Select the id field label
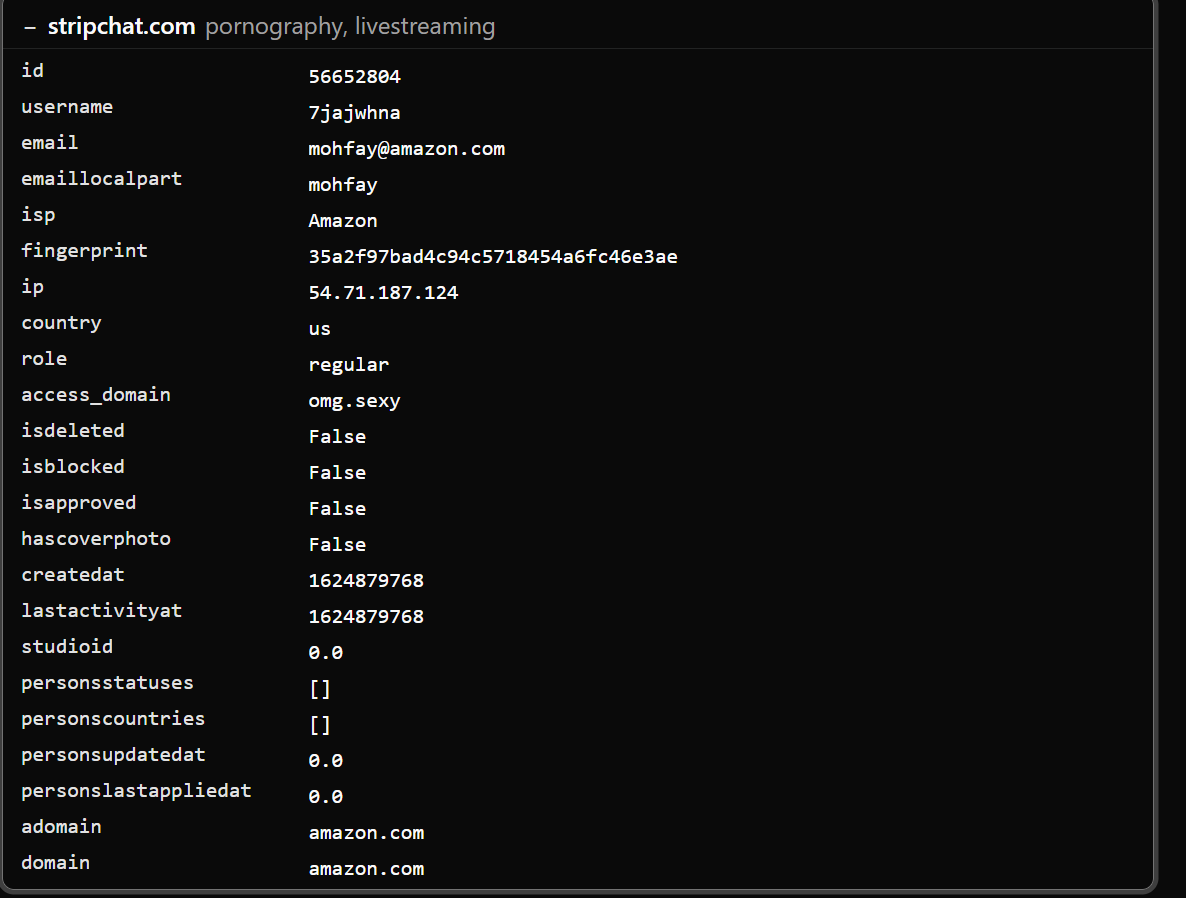Image resolution: width=1186 pixels, height=898 pixels. [33, 71]
